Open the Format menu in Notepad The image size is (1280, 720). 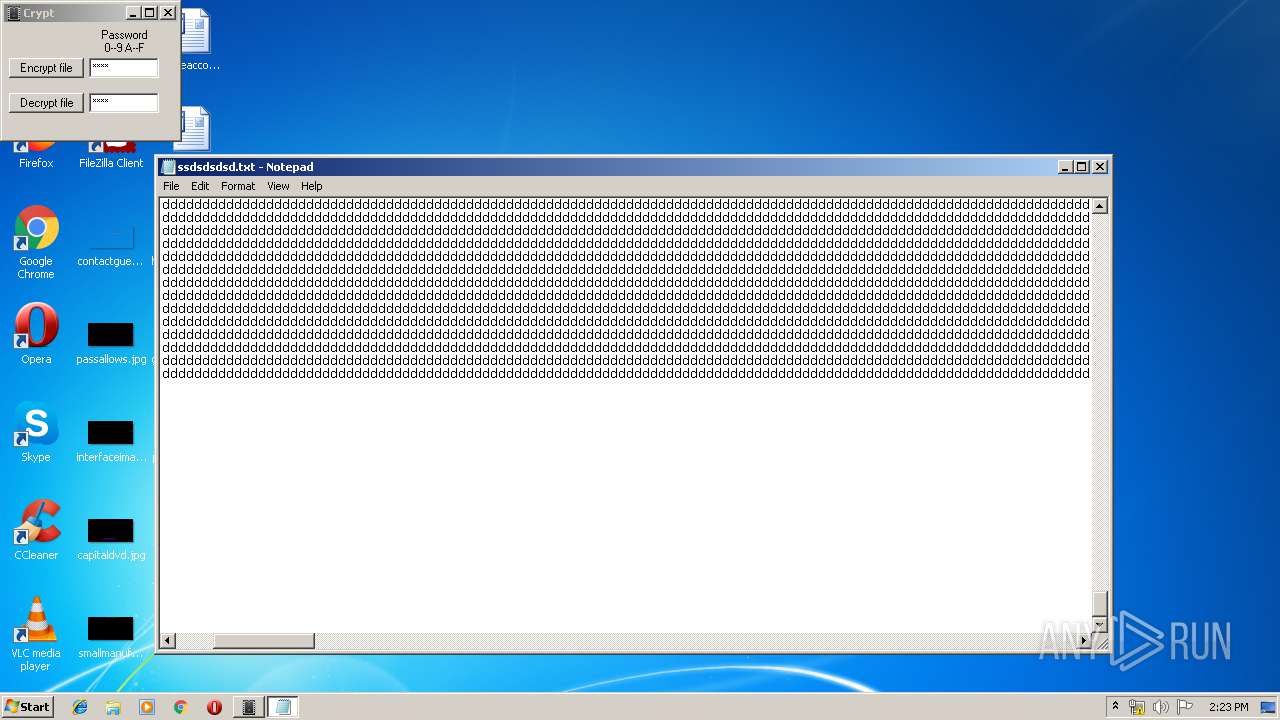[x=238, y=186]
